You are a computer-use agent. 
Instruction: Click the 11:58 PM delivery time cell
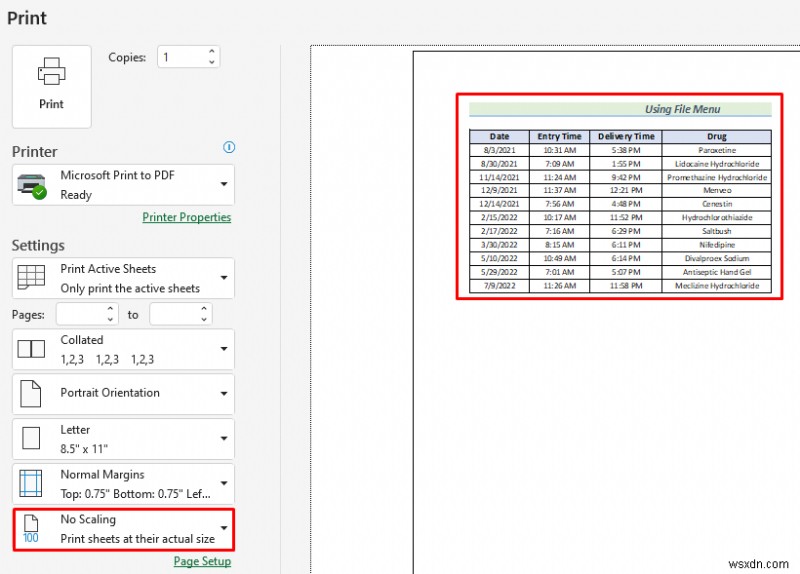[626, 286]
